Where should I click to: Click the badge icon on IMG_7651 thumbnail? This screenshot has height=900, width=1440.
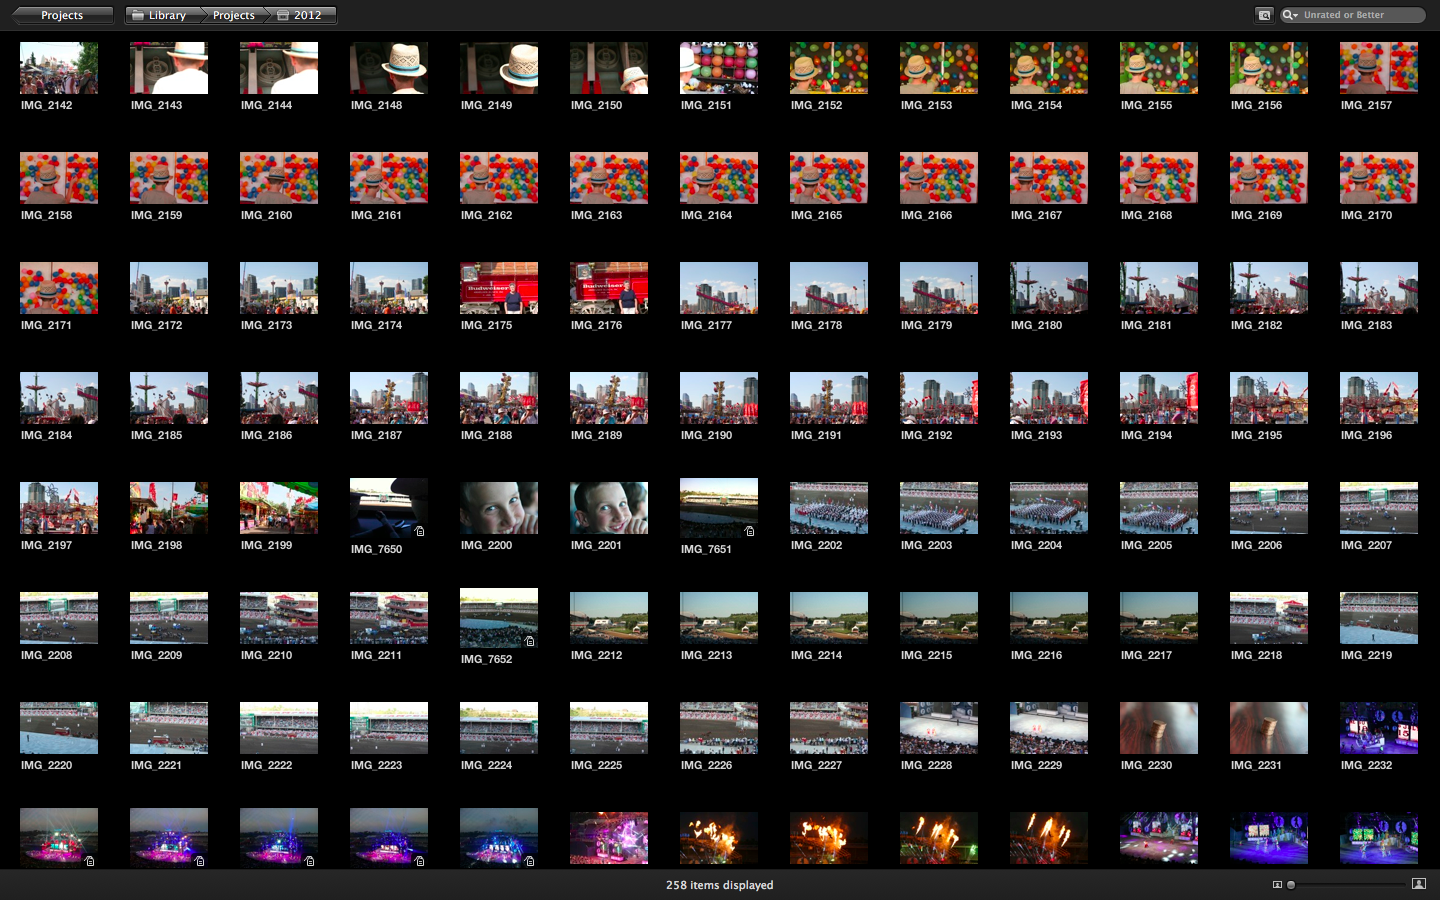[750, 531]
